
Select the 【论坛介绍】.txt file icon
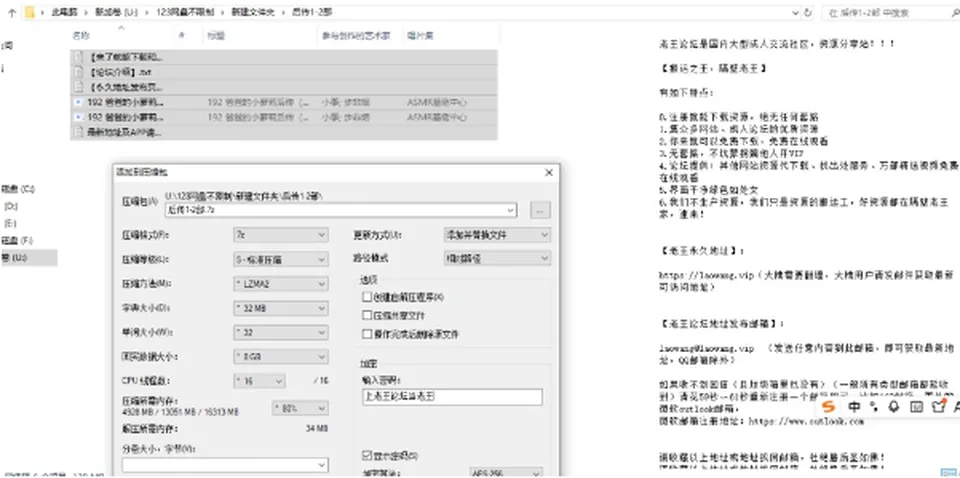point(78,72)
